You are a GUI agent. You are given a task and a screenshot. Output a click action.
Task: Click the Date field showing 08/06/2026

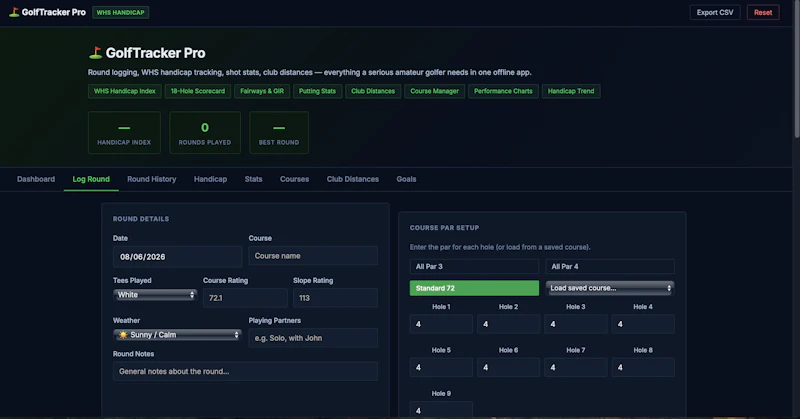[x=177, y=257]
